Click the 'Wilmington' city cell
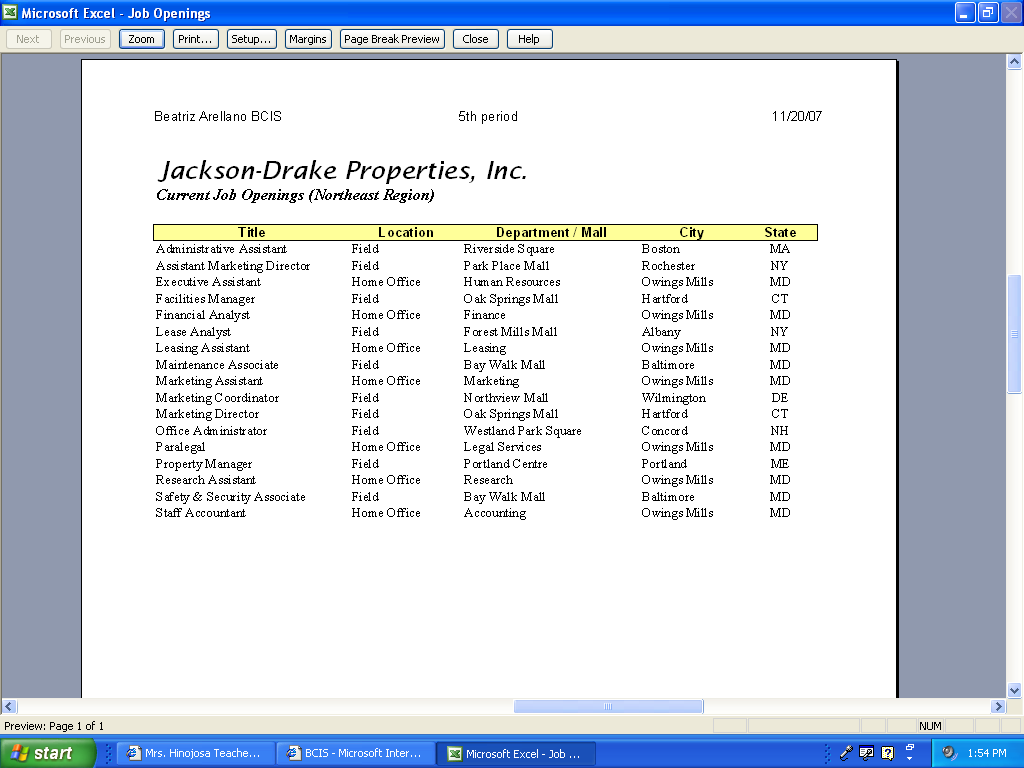This screenshot has height=768, width=1024. [x=674, y=398]
